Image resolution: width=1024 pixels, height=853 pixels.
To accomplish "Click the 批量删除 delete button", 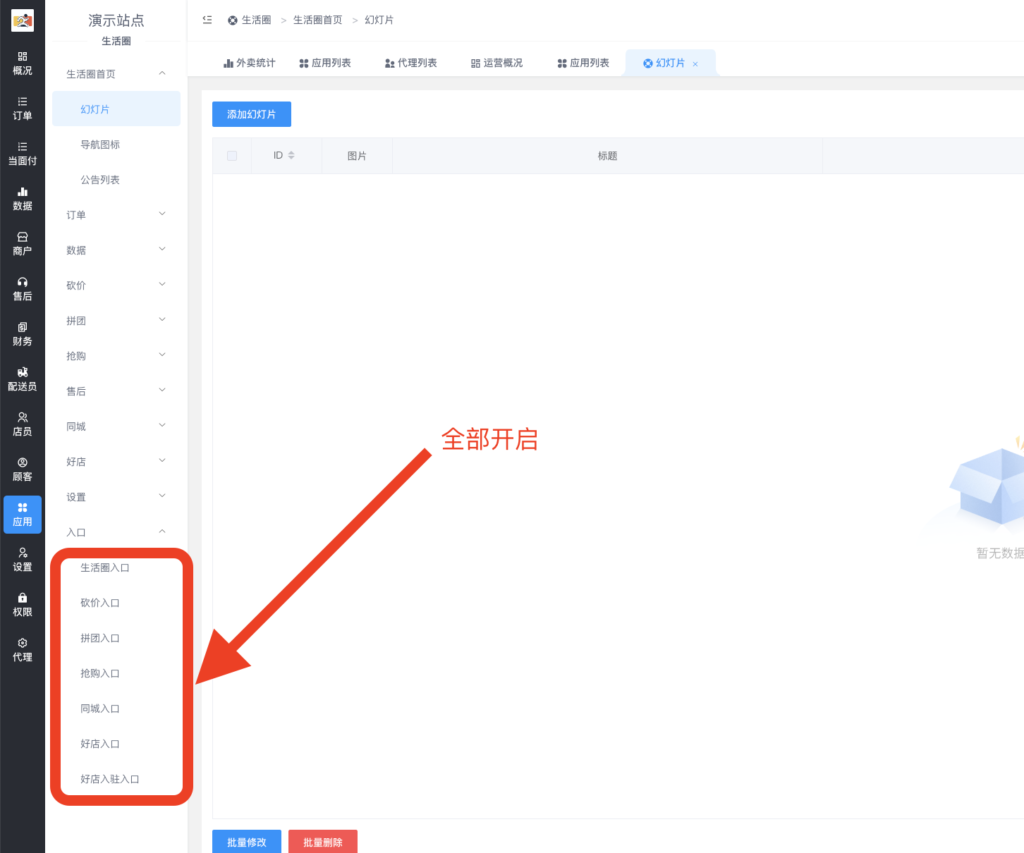I will (323, 841).
